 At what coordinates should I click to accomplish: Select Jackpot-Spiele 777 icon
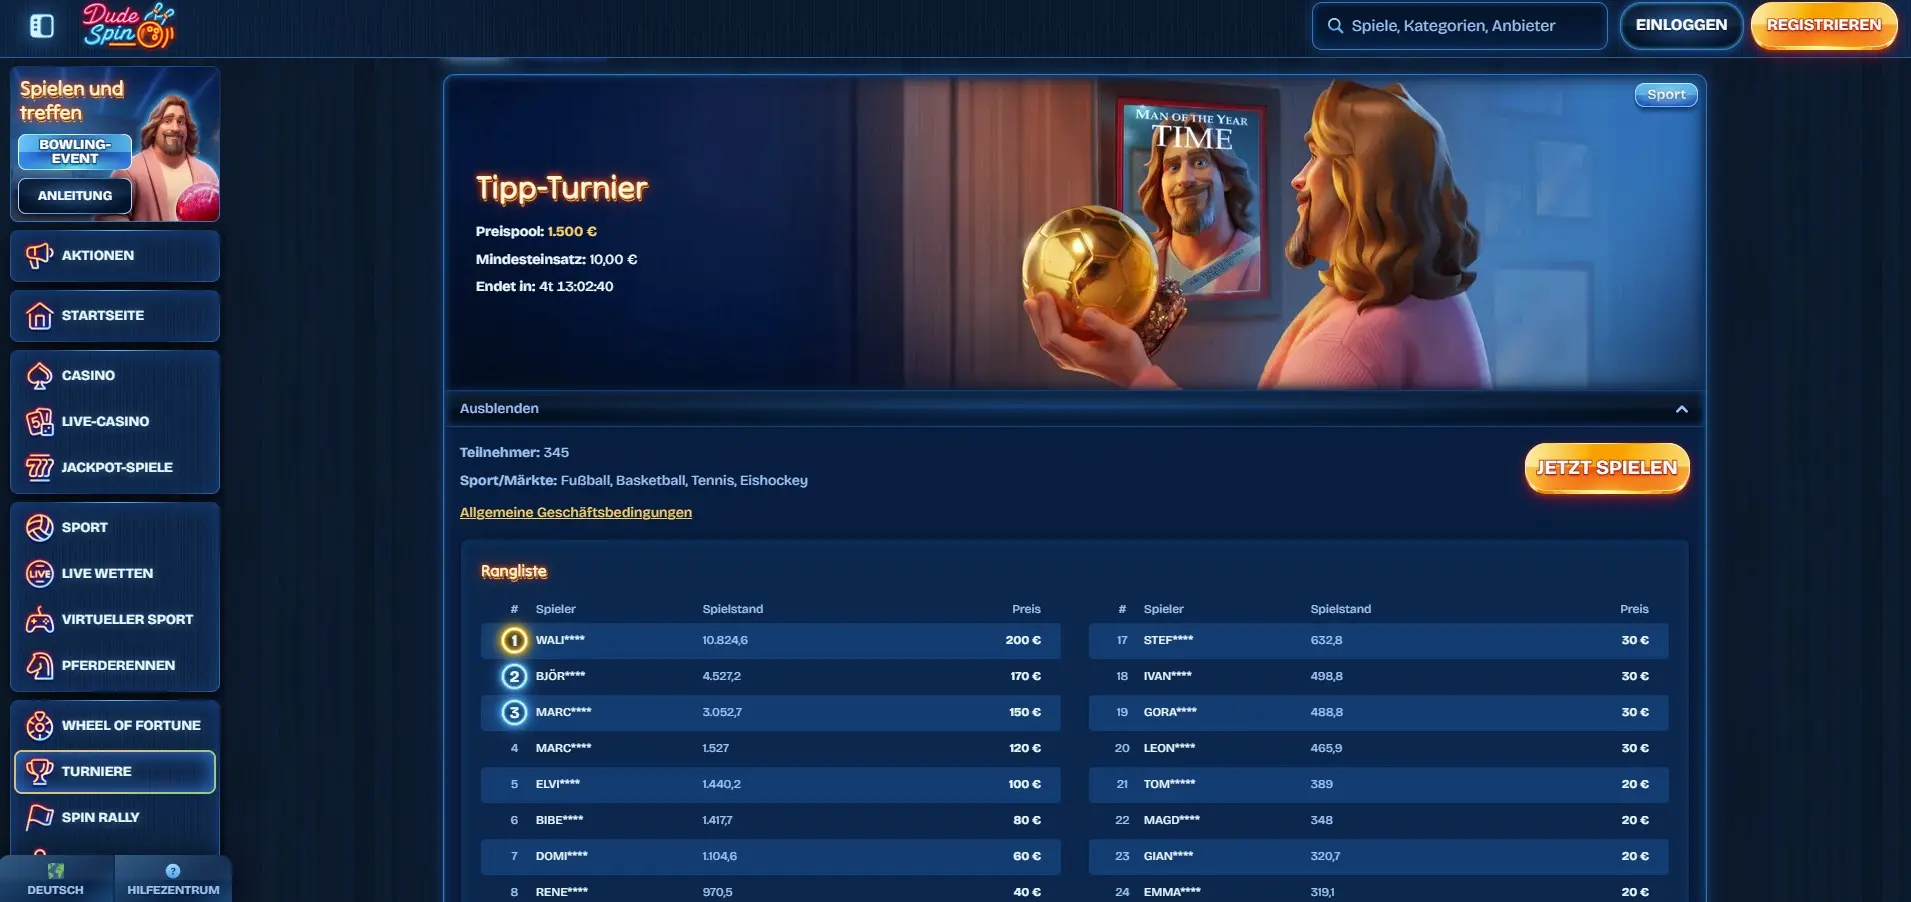39,468
